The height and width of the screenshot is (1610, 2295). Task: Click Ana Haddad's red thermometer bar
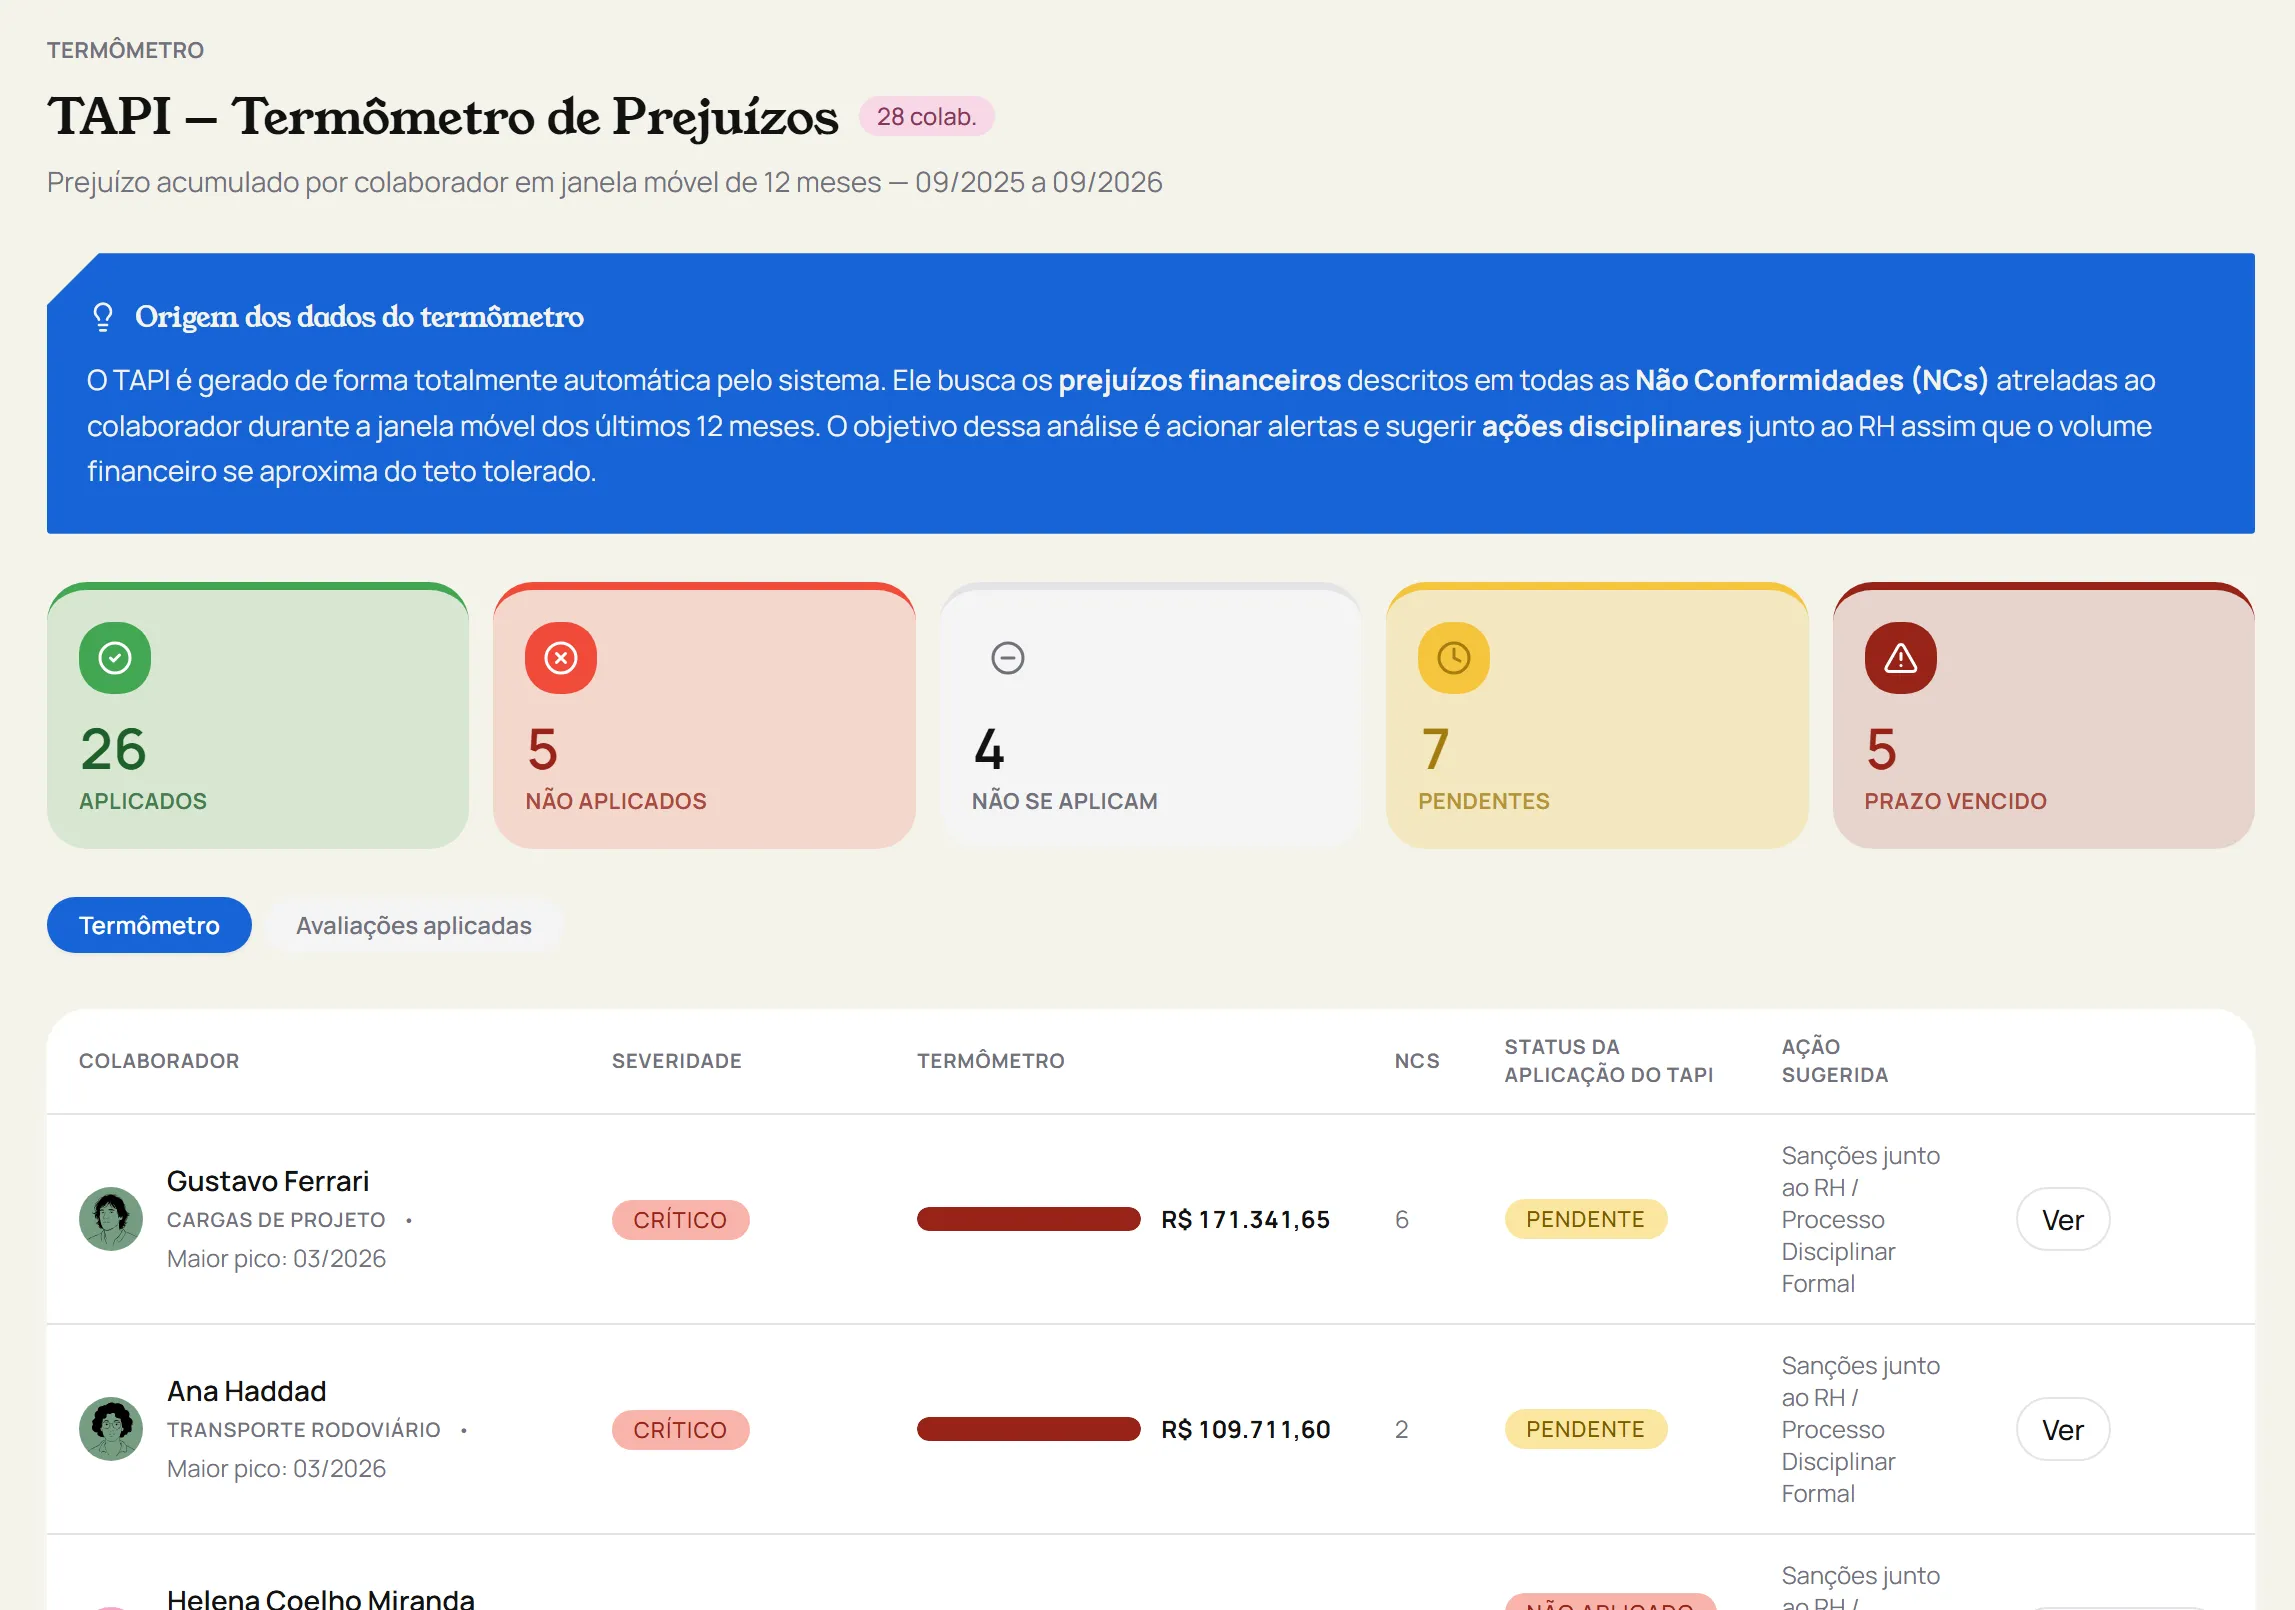coord(1029,1429)
